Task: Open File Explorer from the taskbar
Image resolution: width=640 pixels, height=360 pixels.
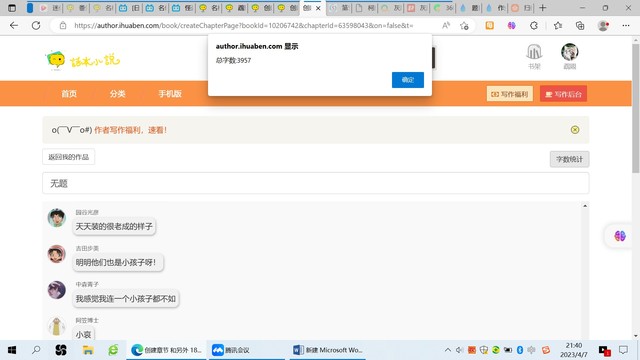Action: point(88,350)
